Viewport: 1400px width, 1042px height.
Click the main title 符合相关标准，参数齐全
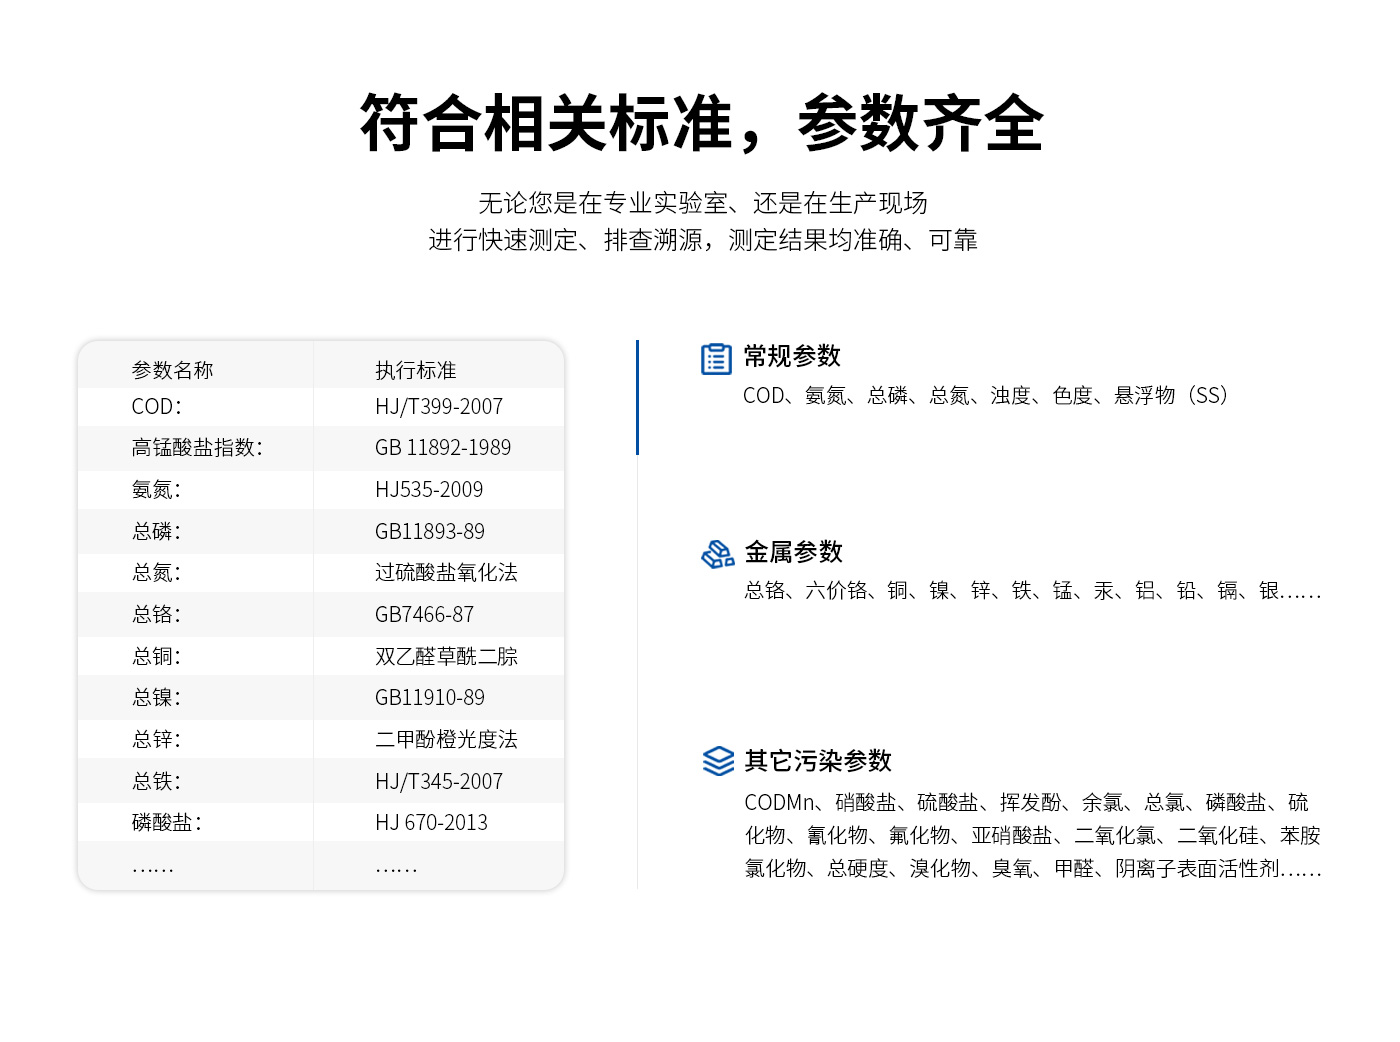click(x=702, y=124)
